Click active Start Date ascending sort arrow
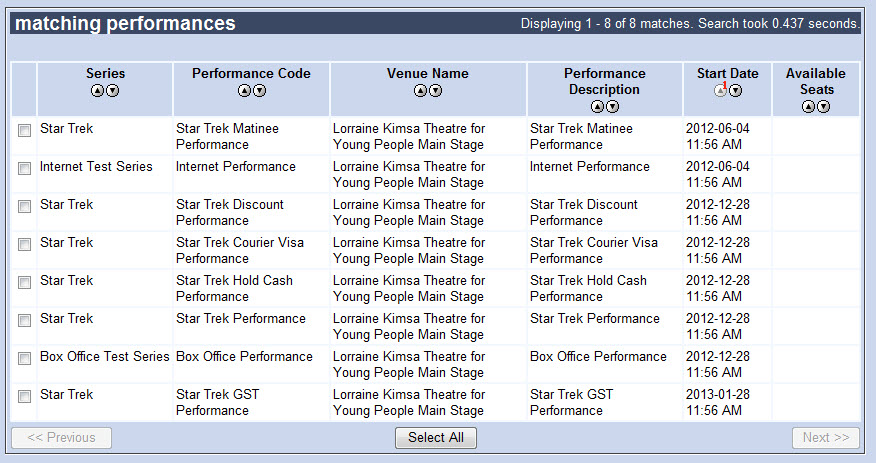This screenshot has width=876, height=463. [x=720, y=90]
